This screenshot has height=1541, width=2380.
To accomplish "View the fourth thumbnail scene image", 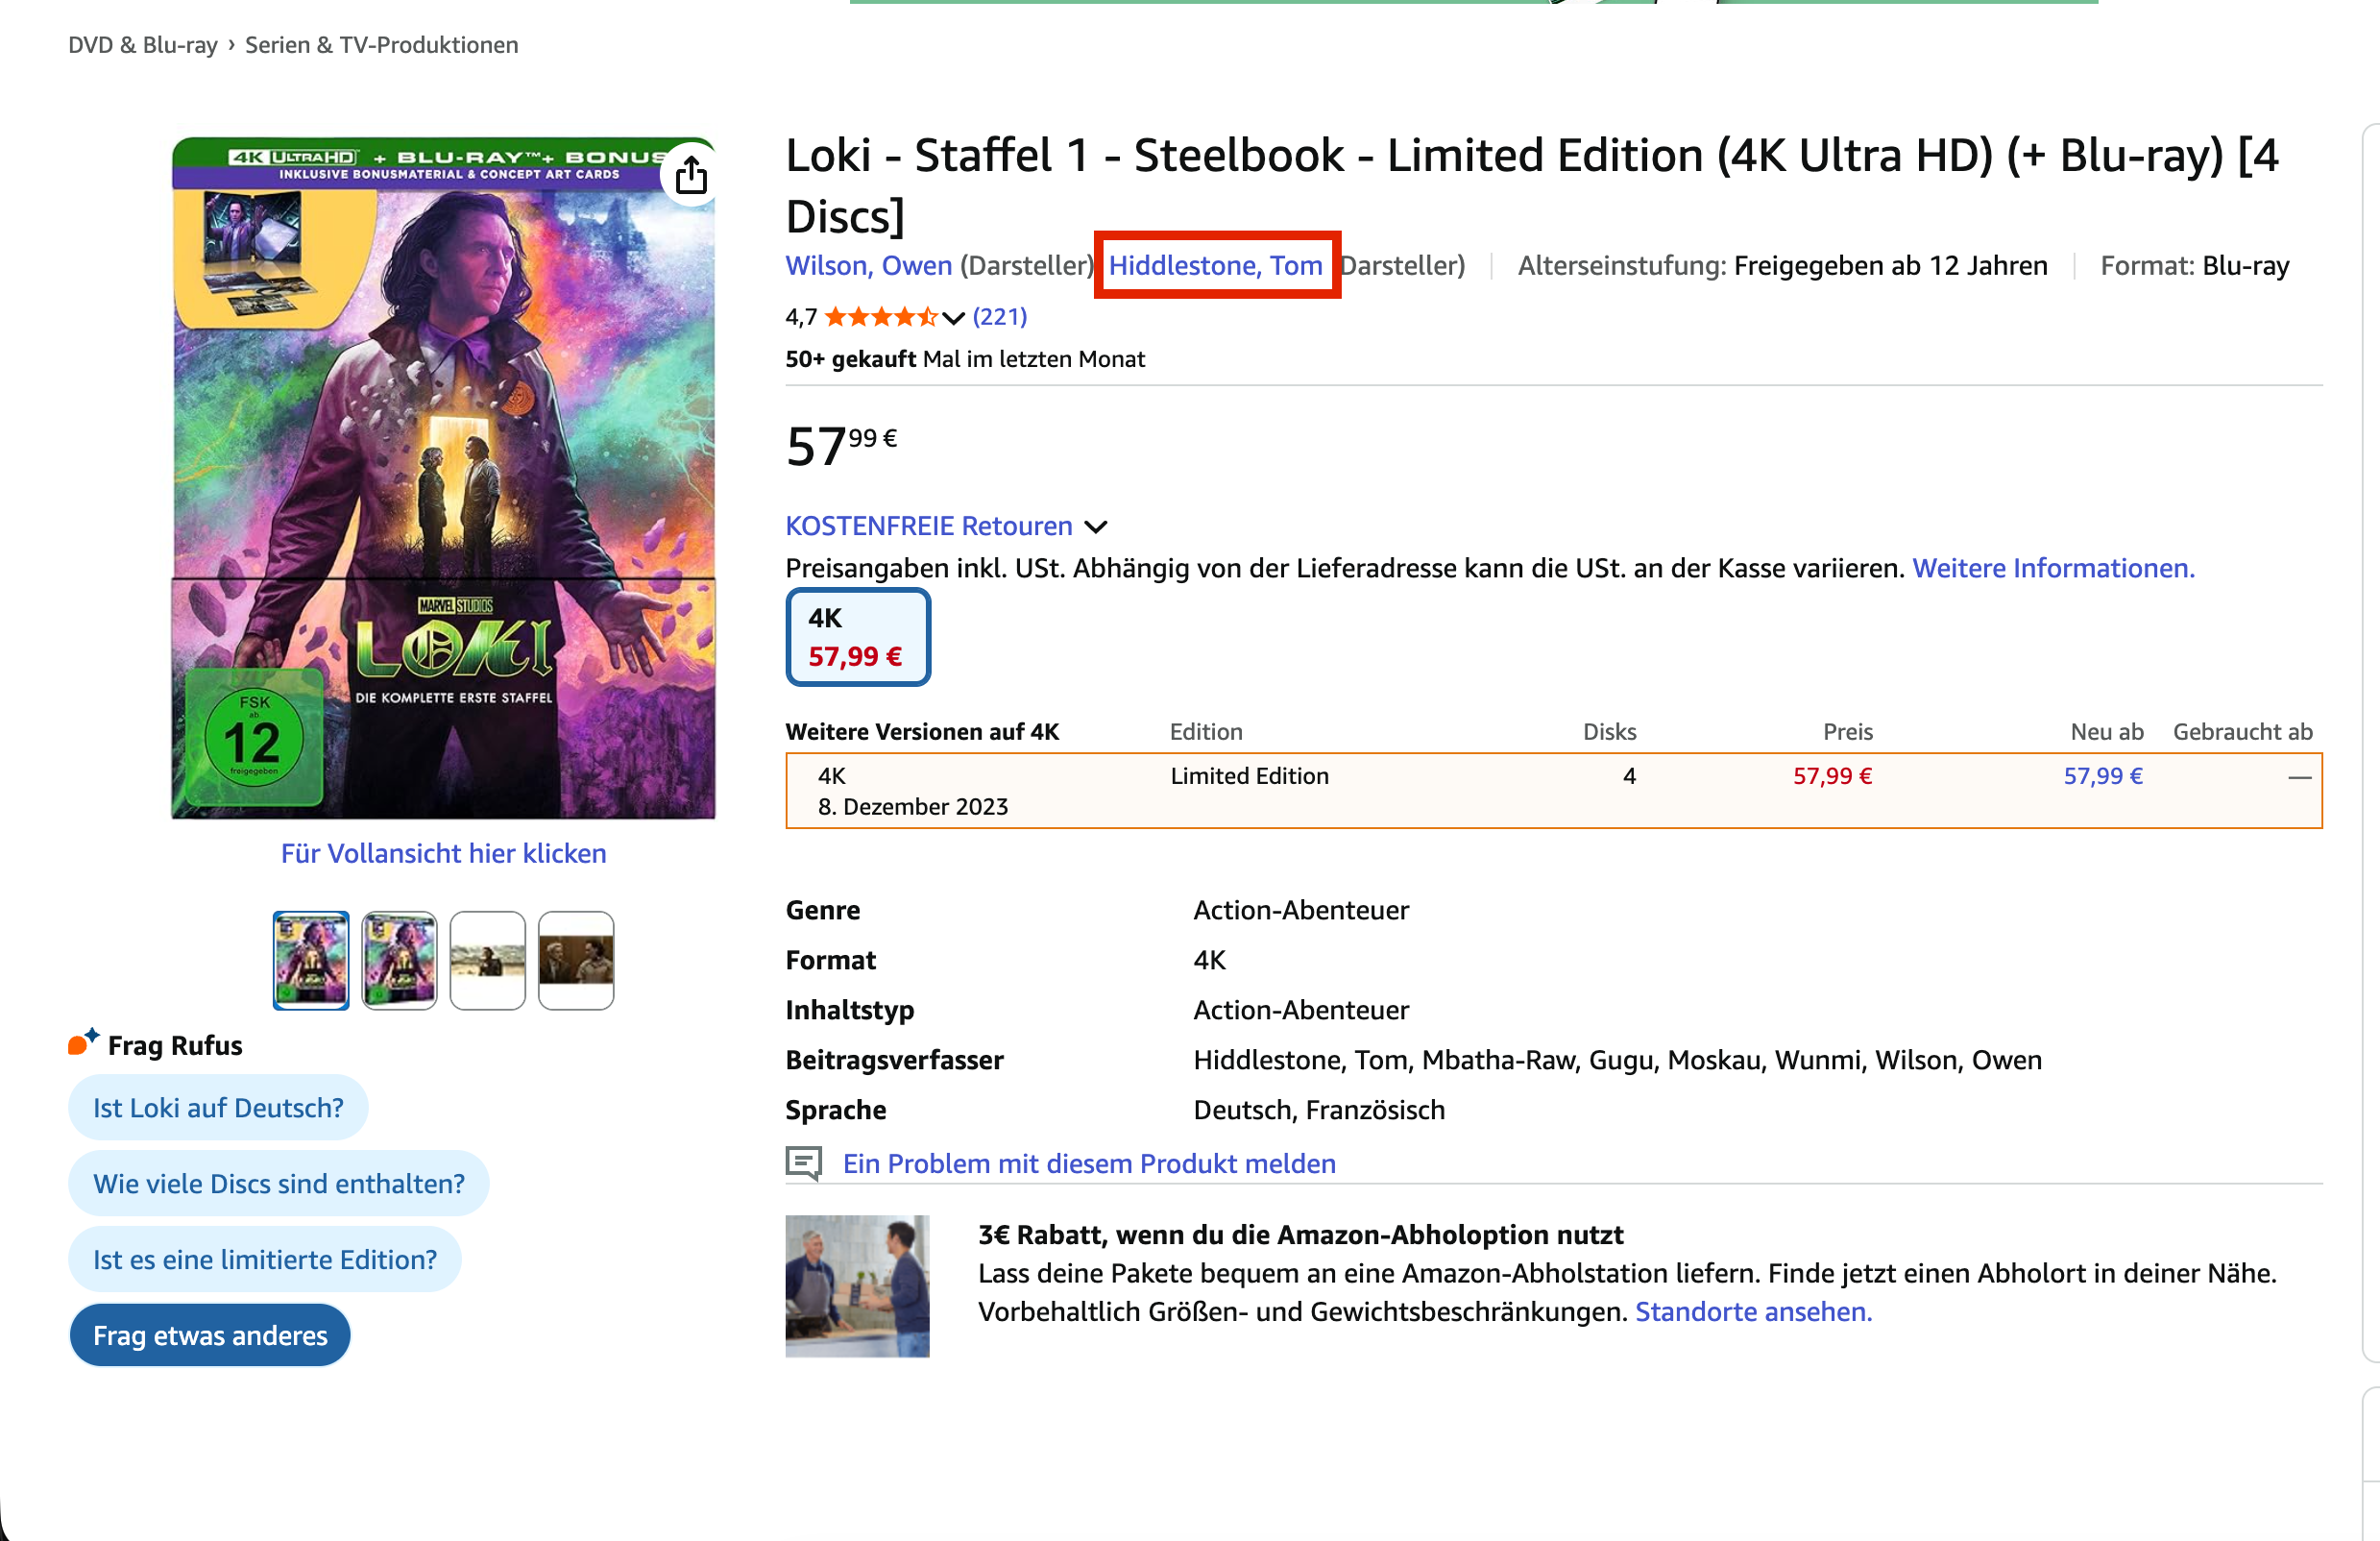I will [x=576, y=960].
